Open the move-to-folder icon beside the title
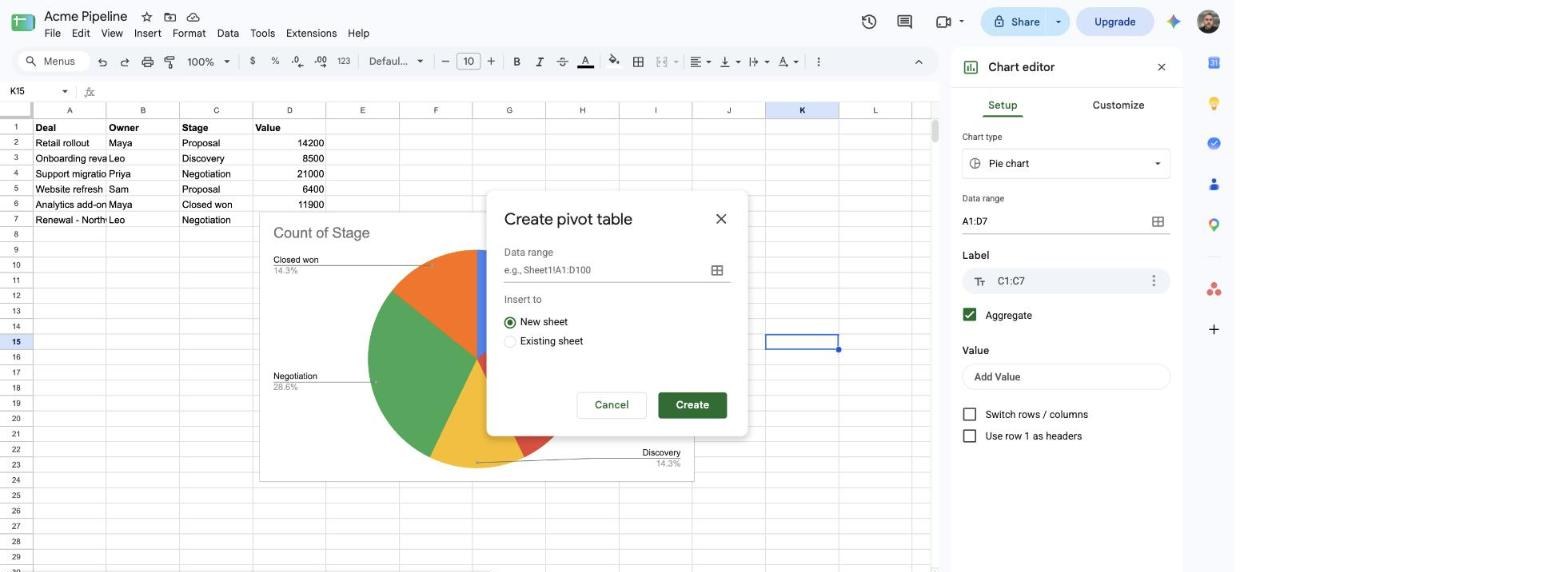The height and width of the screenshot is (572, 1543). pos(170,17)
